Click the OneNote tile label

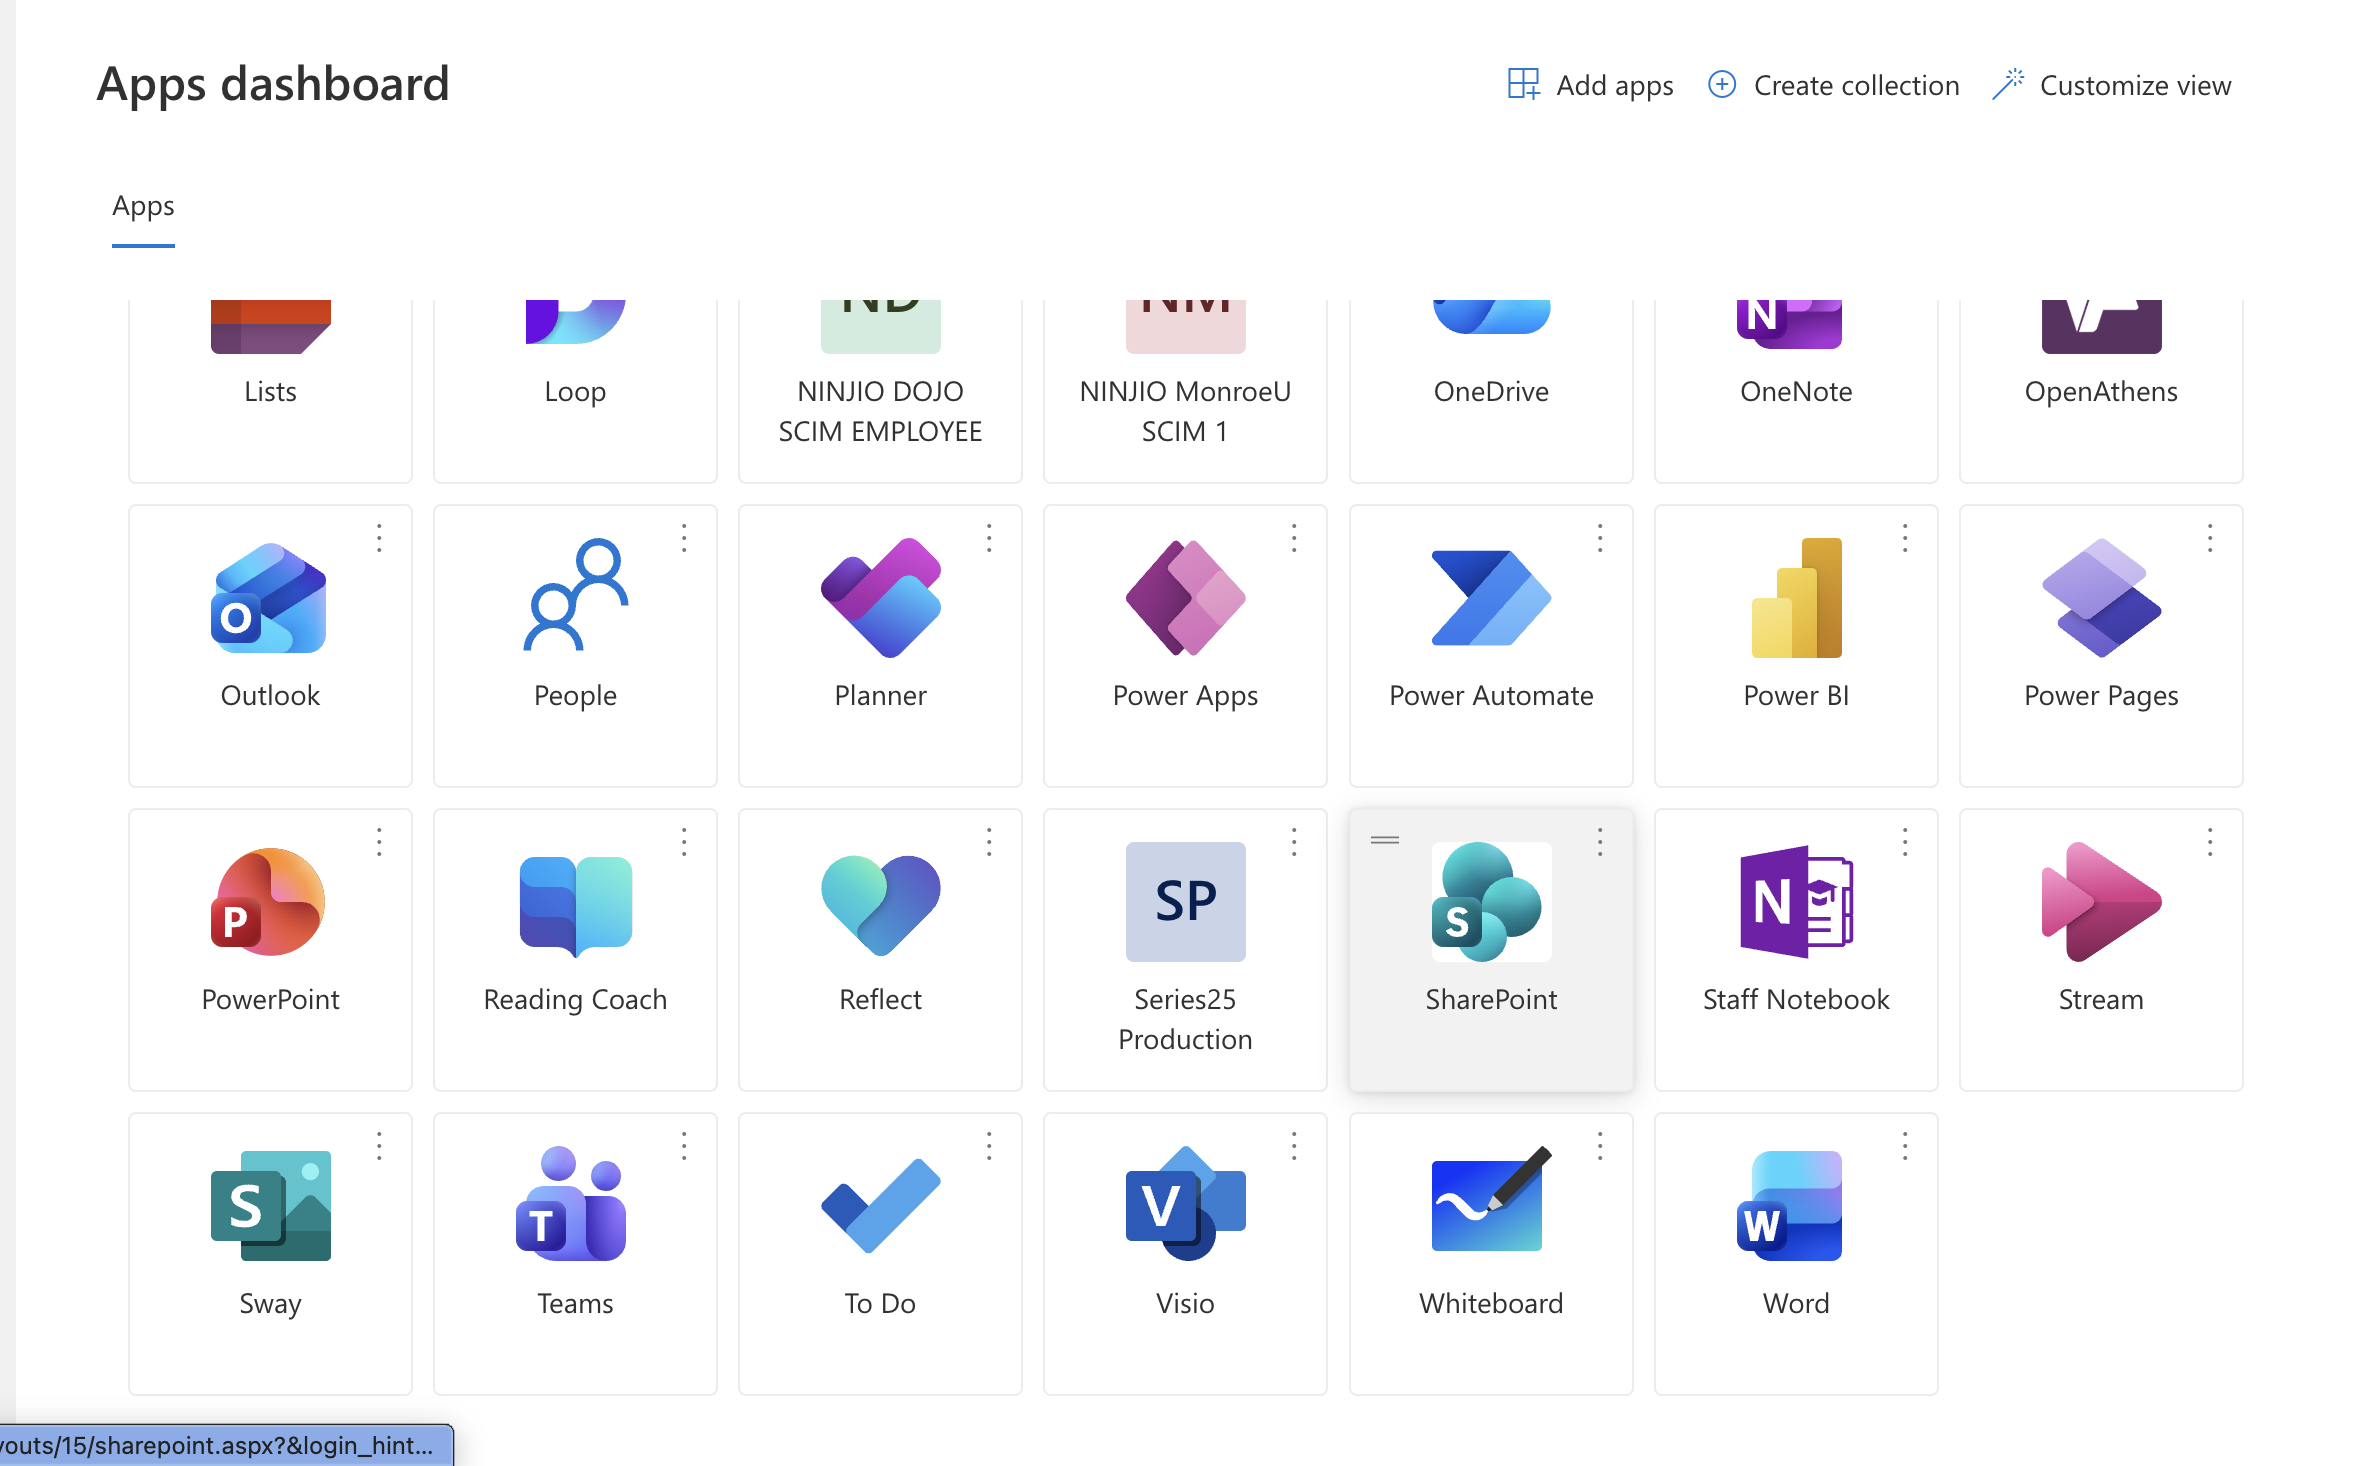(1796, 391)
